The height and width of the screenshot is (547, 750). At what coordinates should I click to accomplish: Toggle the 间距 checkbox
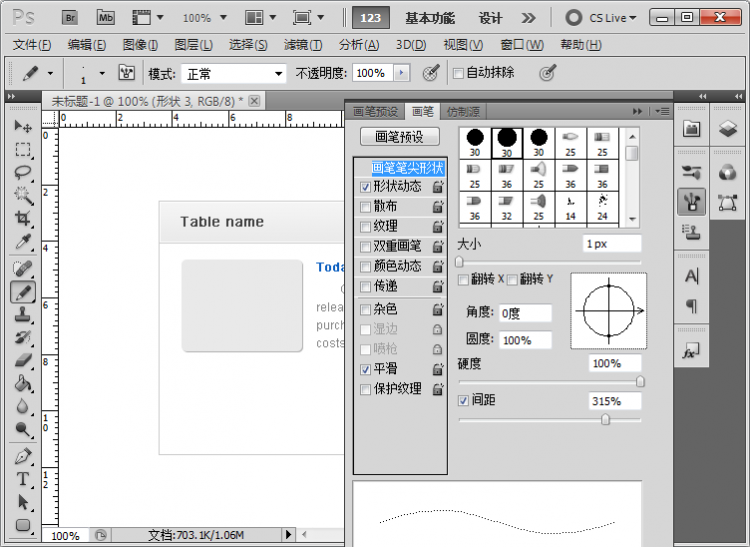463,400
